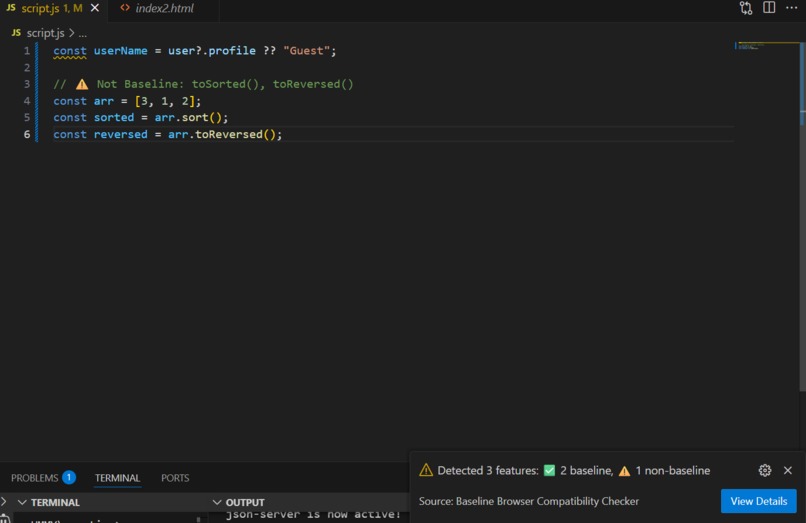Click the 'Source: Baseline Browser Compatibility Checker' text
This screenshot has height=523, width=806.
(528, 501)
